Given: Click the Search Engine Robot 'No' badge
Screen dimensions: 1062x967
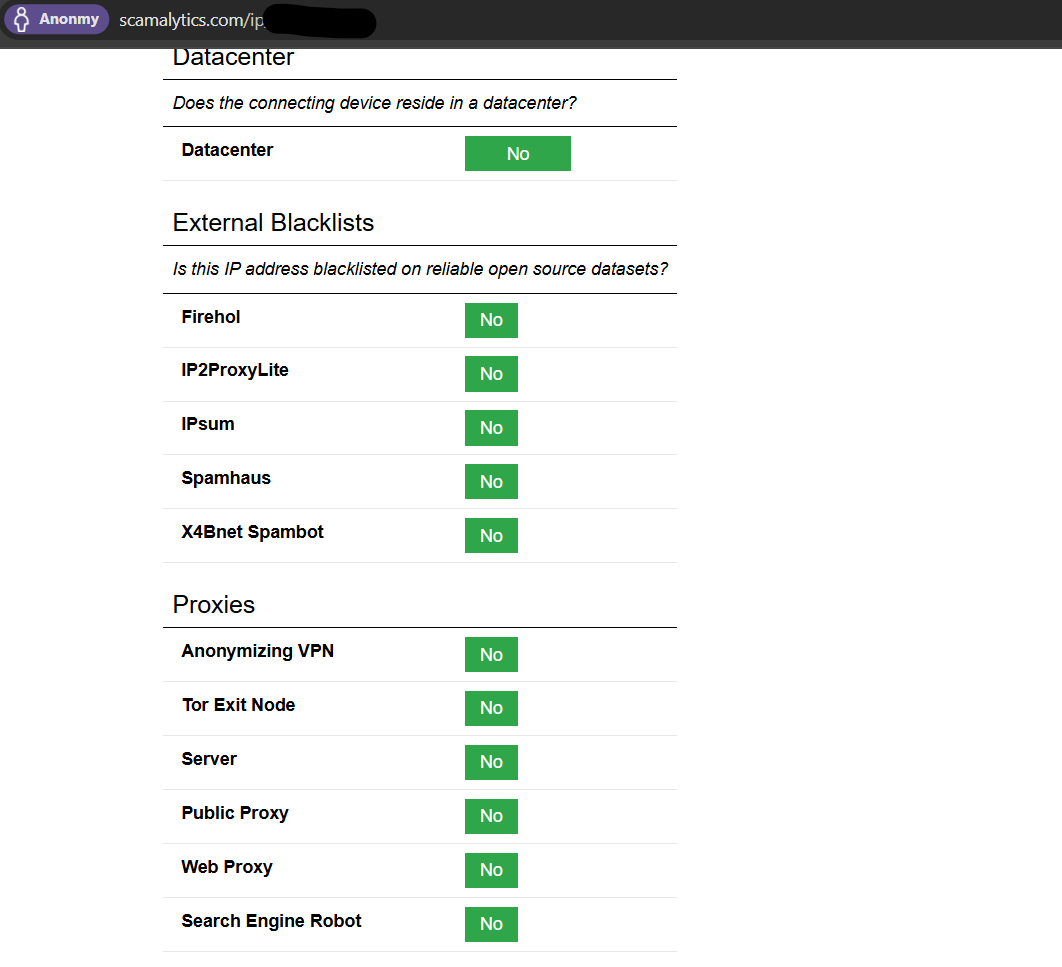Looking at the screenshot, I should pos(491,924).
